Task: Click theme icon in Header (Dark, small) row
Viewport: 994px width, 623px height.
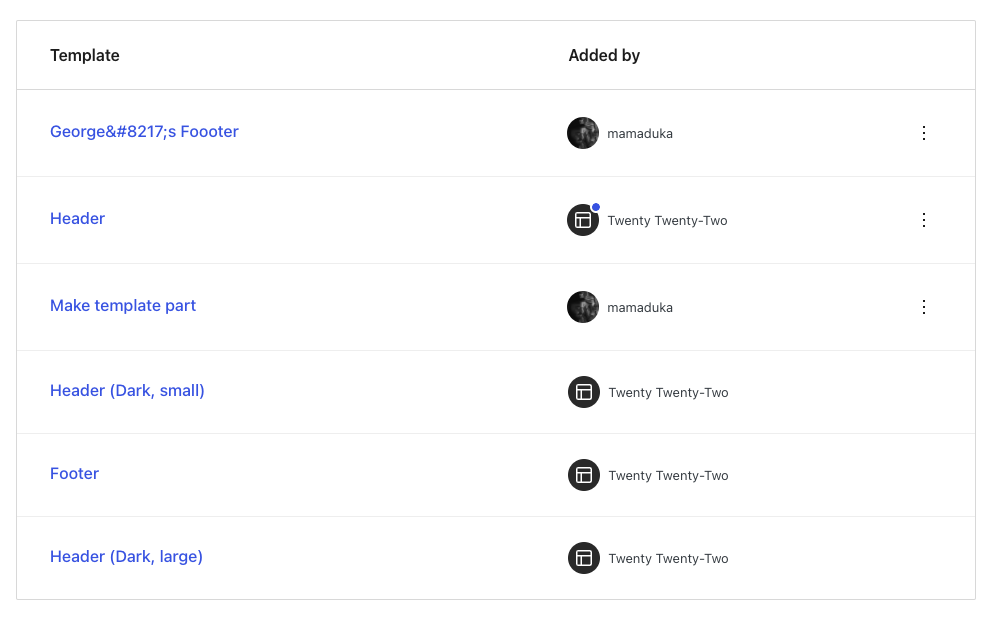Action: (x=584, y=392)
